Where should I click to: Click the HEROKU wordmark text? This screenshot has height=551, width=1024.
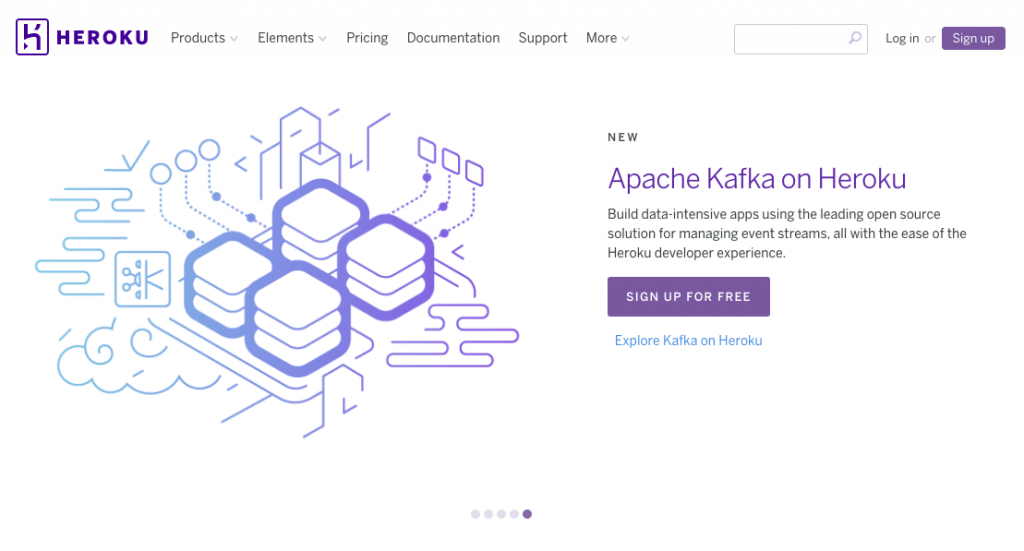click(103, 38)
